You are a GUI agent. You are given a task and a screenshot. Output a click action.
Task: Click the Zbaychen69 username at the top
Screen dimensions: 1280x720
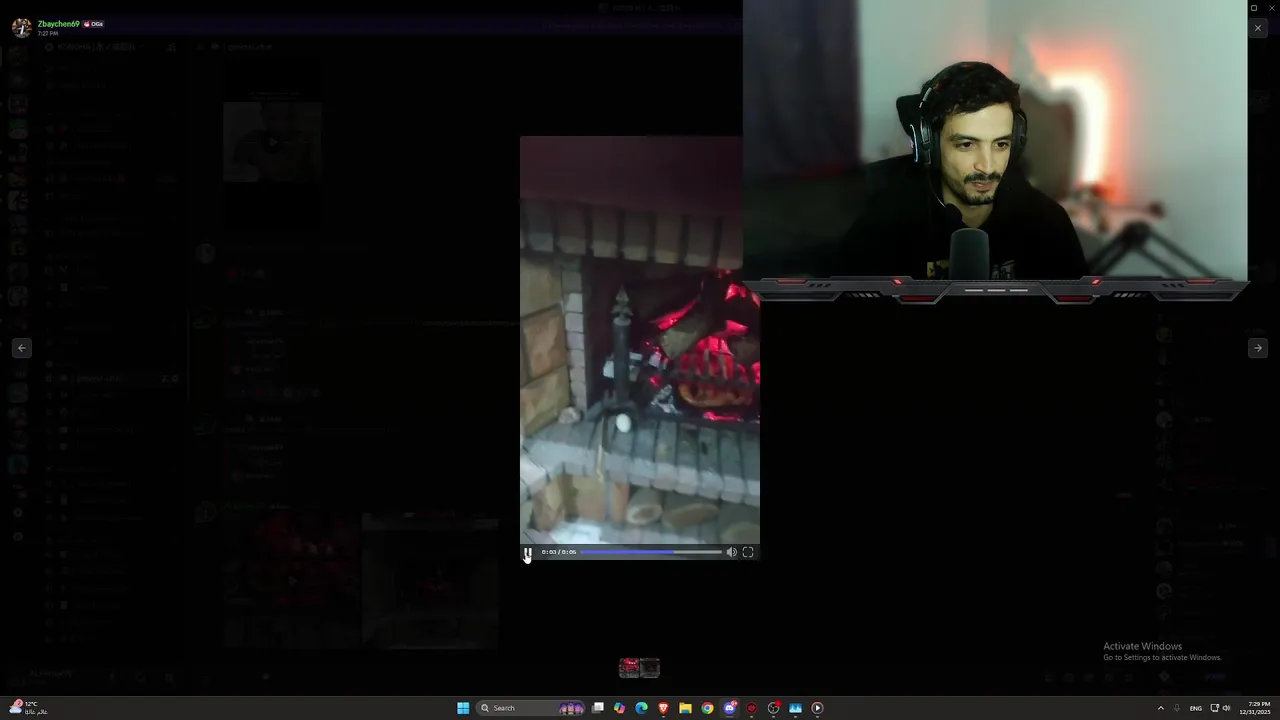click(x=58, y=24)
